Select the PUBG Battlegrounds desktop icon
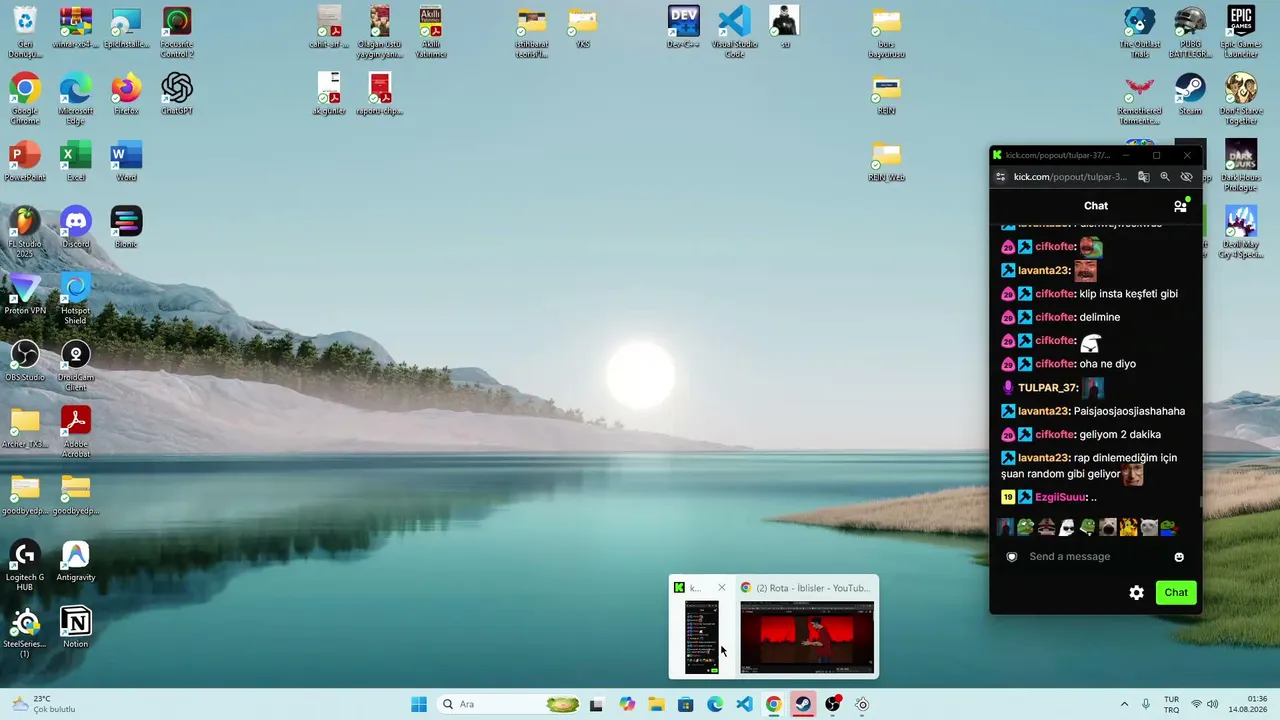Screen dimensions: 1280x720 pyautogui.click(x=1190, y=32)
